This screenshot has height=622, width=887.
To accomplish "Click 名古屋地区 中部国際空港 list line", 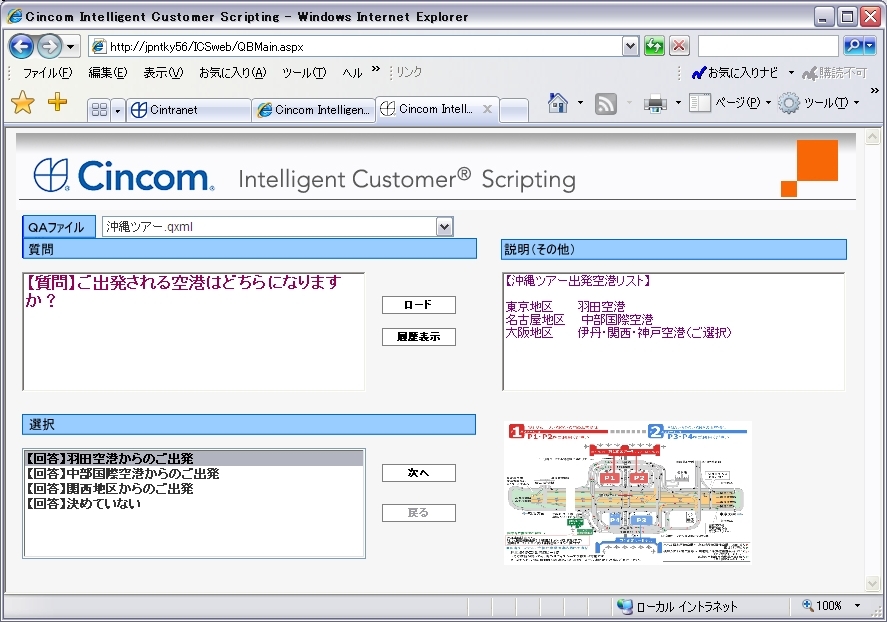I will click(579, 319).
